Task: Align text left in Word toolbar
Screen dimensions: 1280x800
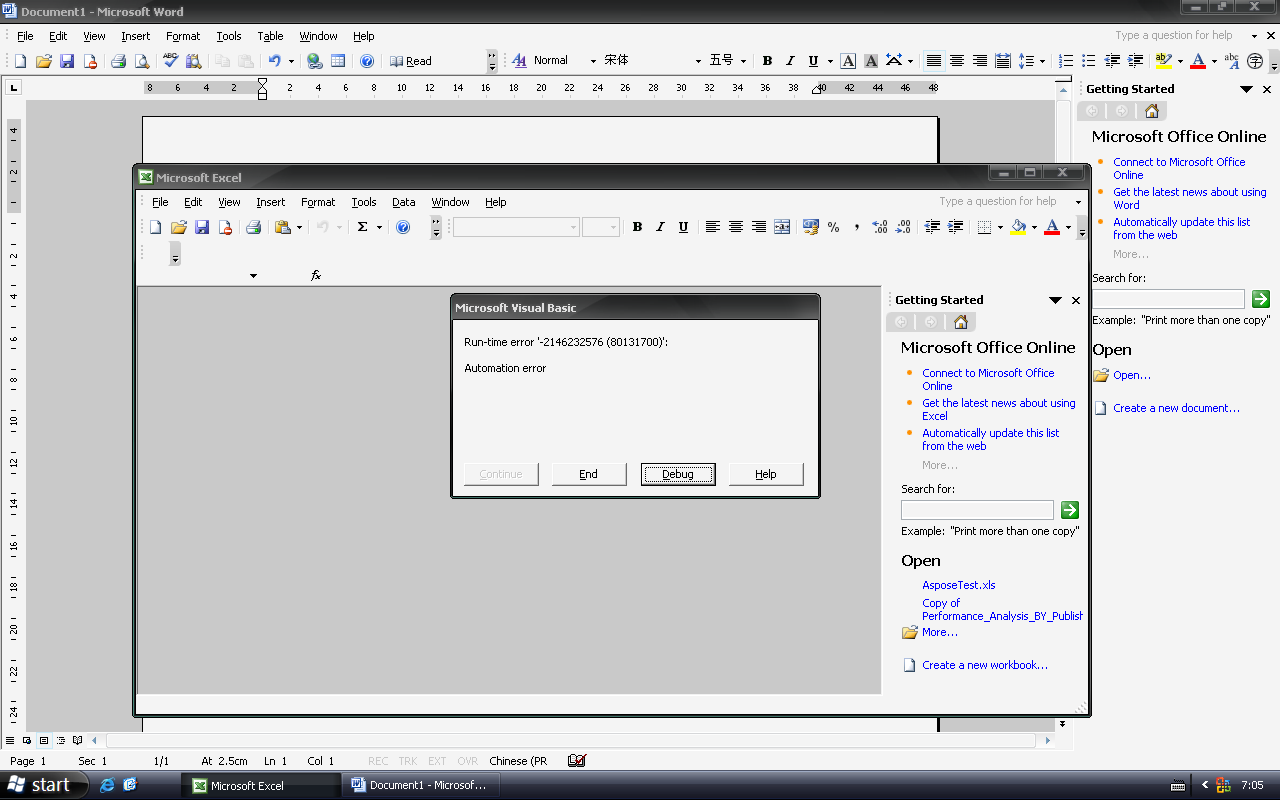Action: 933,61
